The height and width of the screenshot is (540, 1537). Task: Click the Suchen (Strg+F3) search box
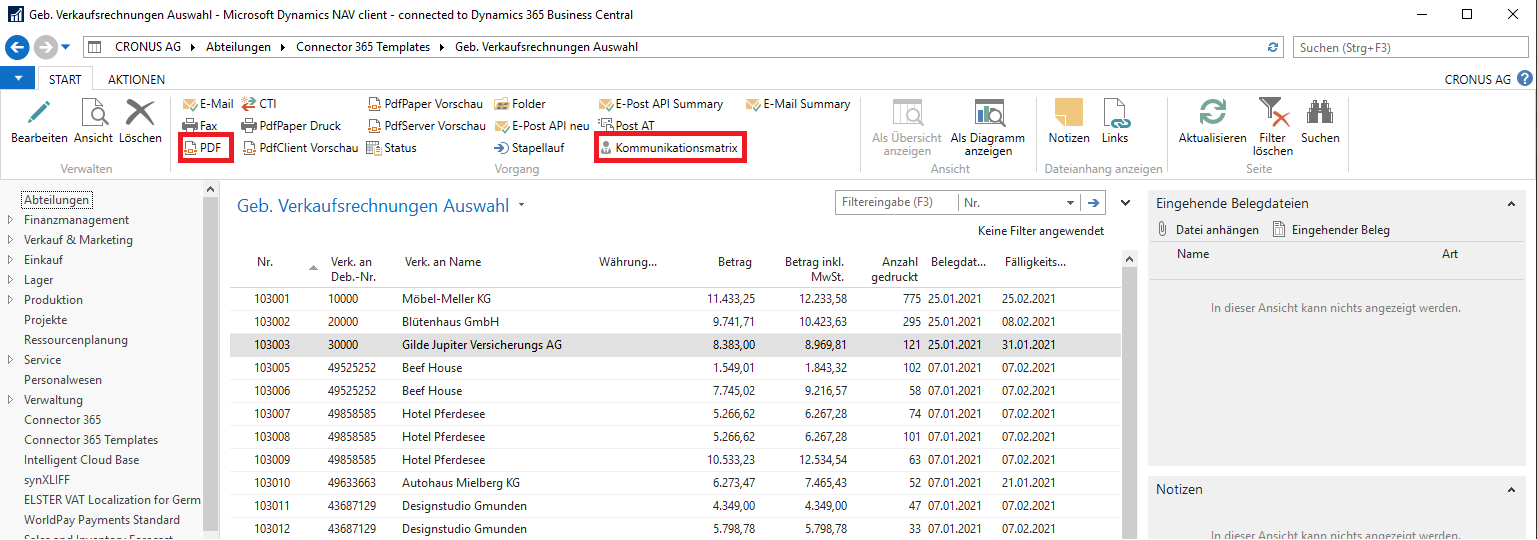click(1411, 47)
